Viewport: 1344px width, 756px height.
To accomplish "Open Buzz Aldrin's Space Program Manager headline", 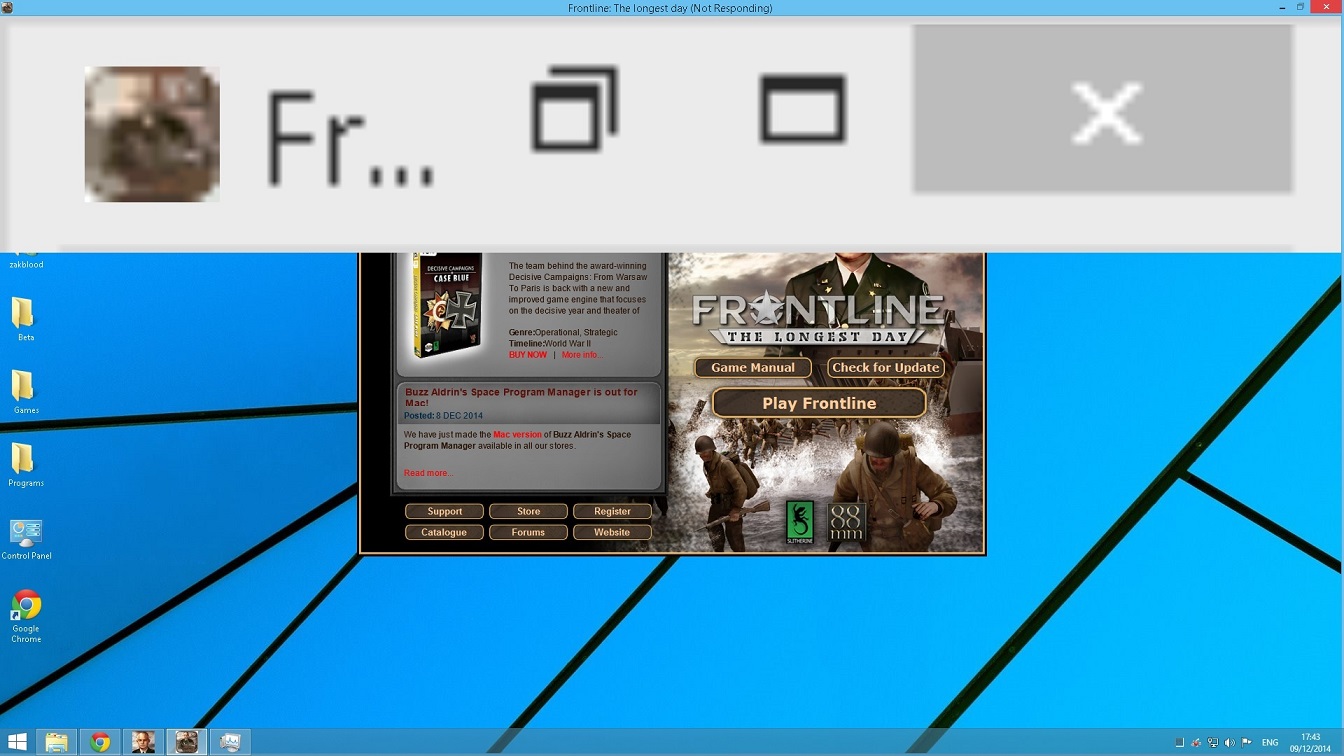I will pyautogui.click(x=521, y=397).
